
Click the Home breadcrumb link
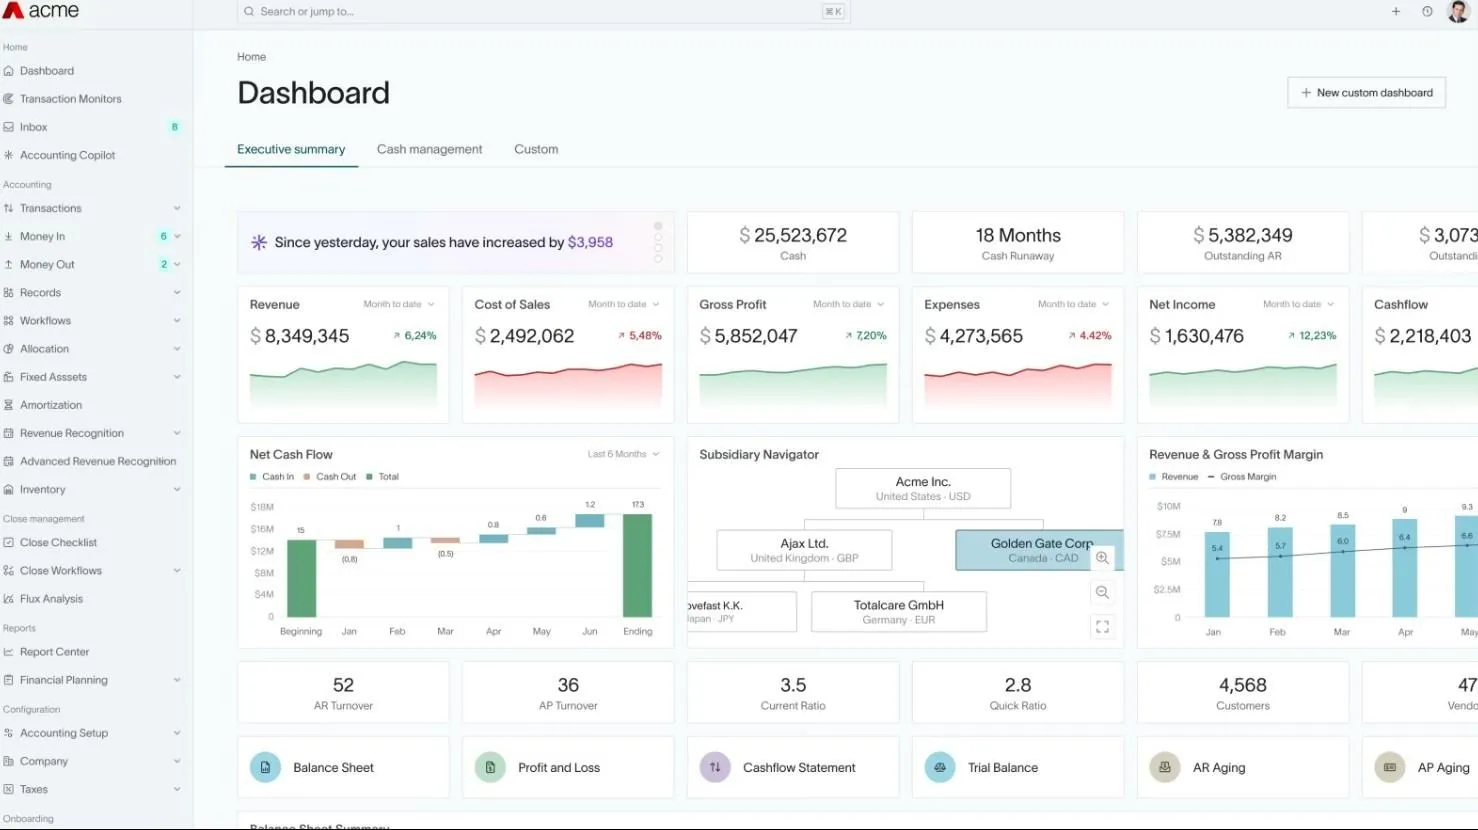pyautogui.click(x=251, y=57)
